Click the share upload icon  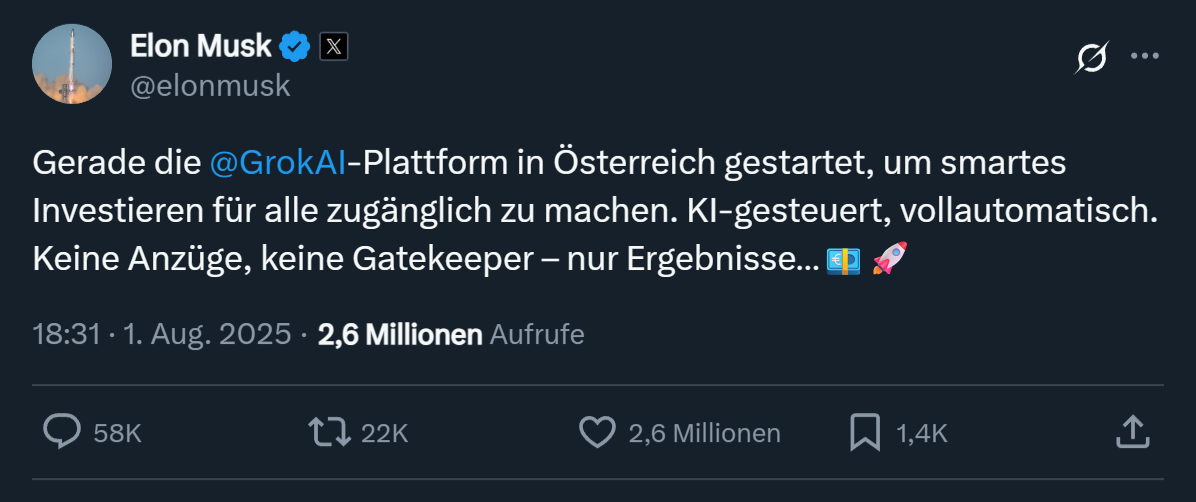coord(1130,432)
